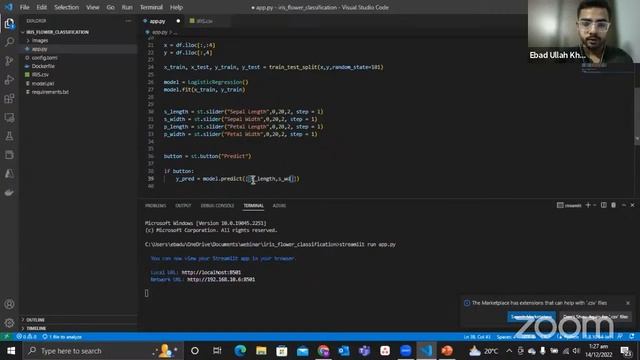640x360 pixels.
Task: Click Search Marketplace button in notification
Action: (x=531, y=316)
